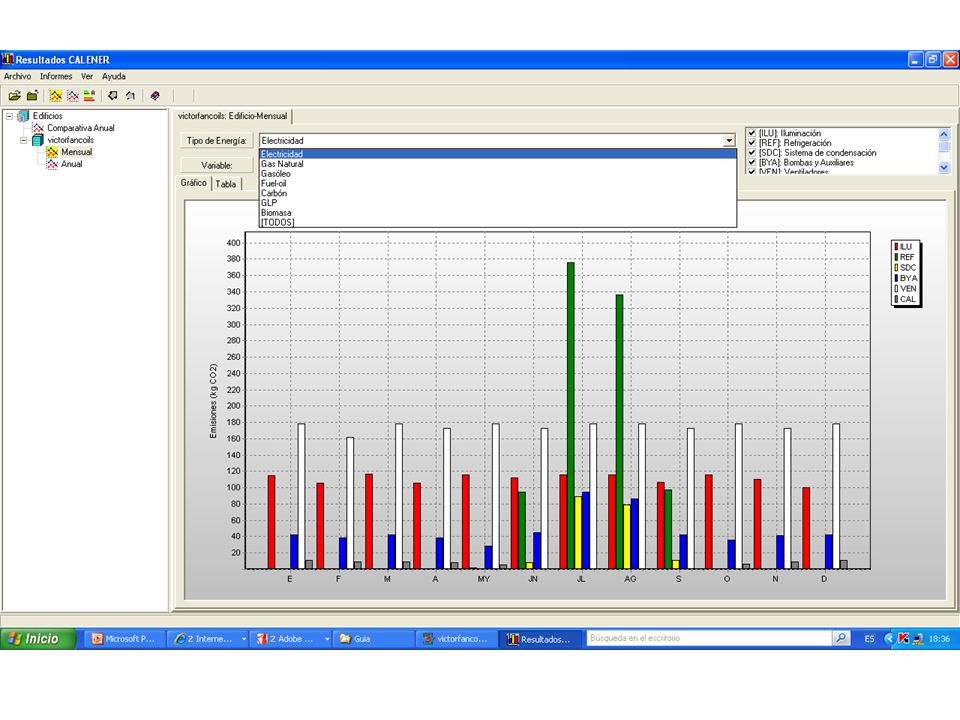Screen dimensions: 960x720
Task: Open the Ayuda menu
Action: (114, 77)
